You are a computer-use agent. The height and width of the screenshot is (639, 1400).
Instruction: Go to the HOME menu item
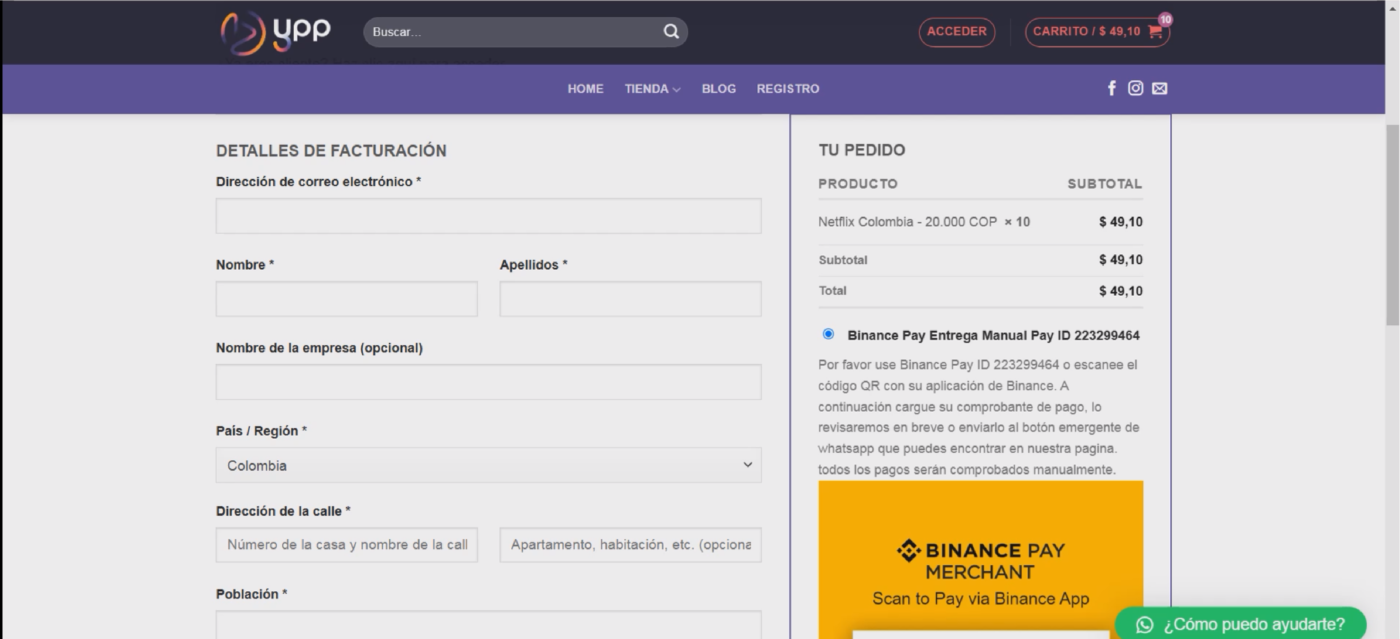tap(585, 89)
